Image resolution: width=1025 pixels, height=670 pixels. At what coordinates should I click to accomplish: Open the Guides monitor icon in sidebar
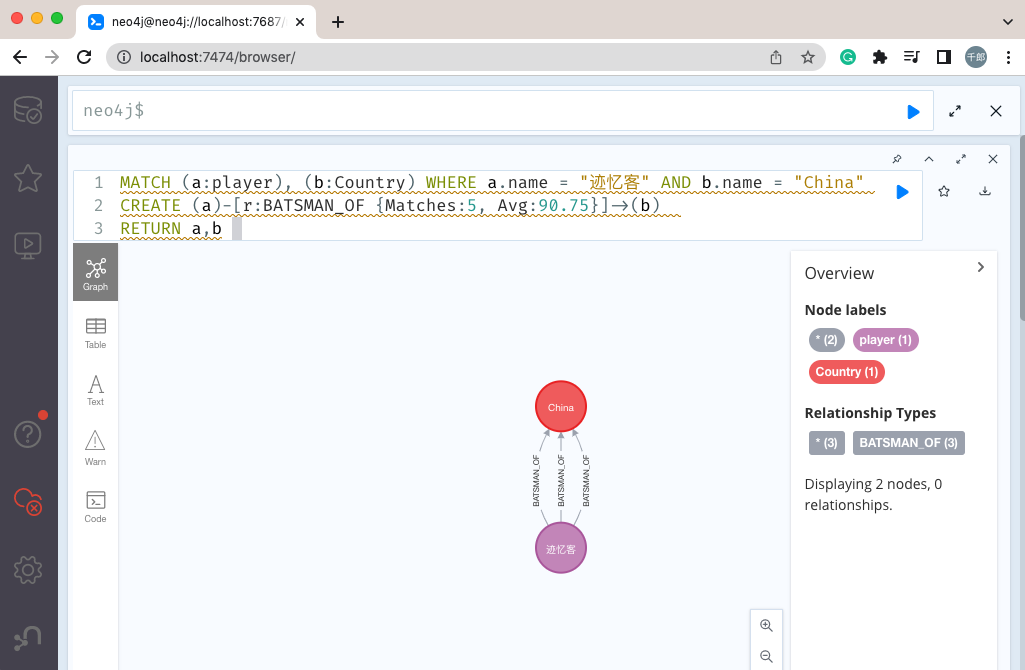tap(28, 246)
